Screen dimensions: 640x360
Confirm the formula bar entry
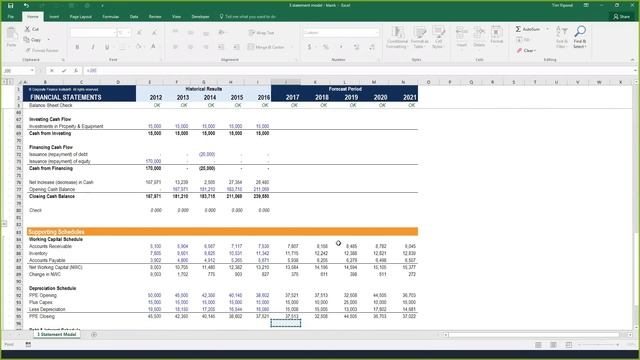pos(64,71)
